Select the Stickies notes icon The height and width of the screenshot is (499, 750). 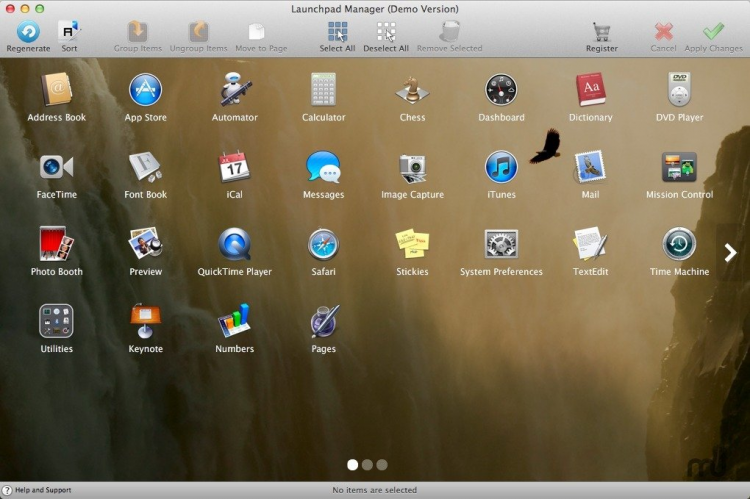412,244
